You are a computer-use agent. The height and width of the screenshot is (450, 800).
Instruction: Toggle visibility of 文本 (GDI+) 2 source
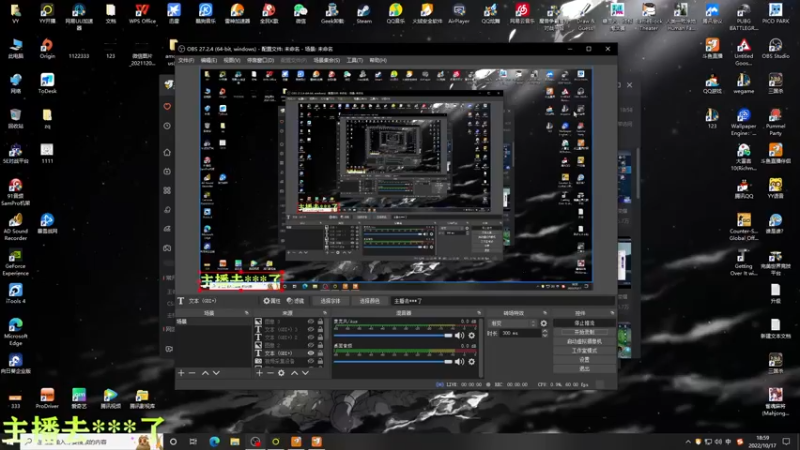pos(311,337)
